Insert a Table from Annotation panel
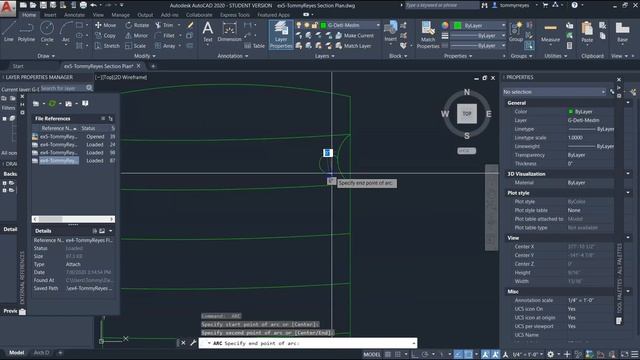The height and width of the screenshot is (360, 640). pyautogui.click(x=255, y=46)
